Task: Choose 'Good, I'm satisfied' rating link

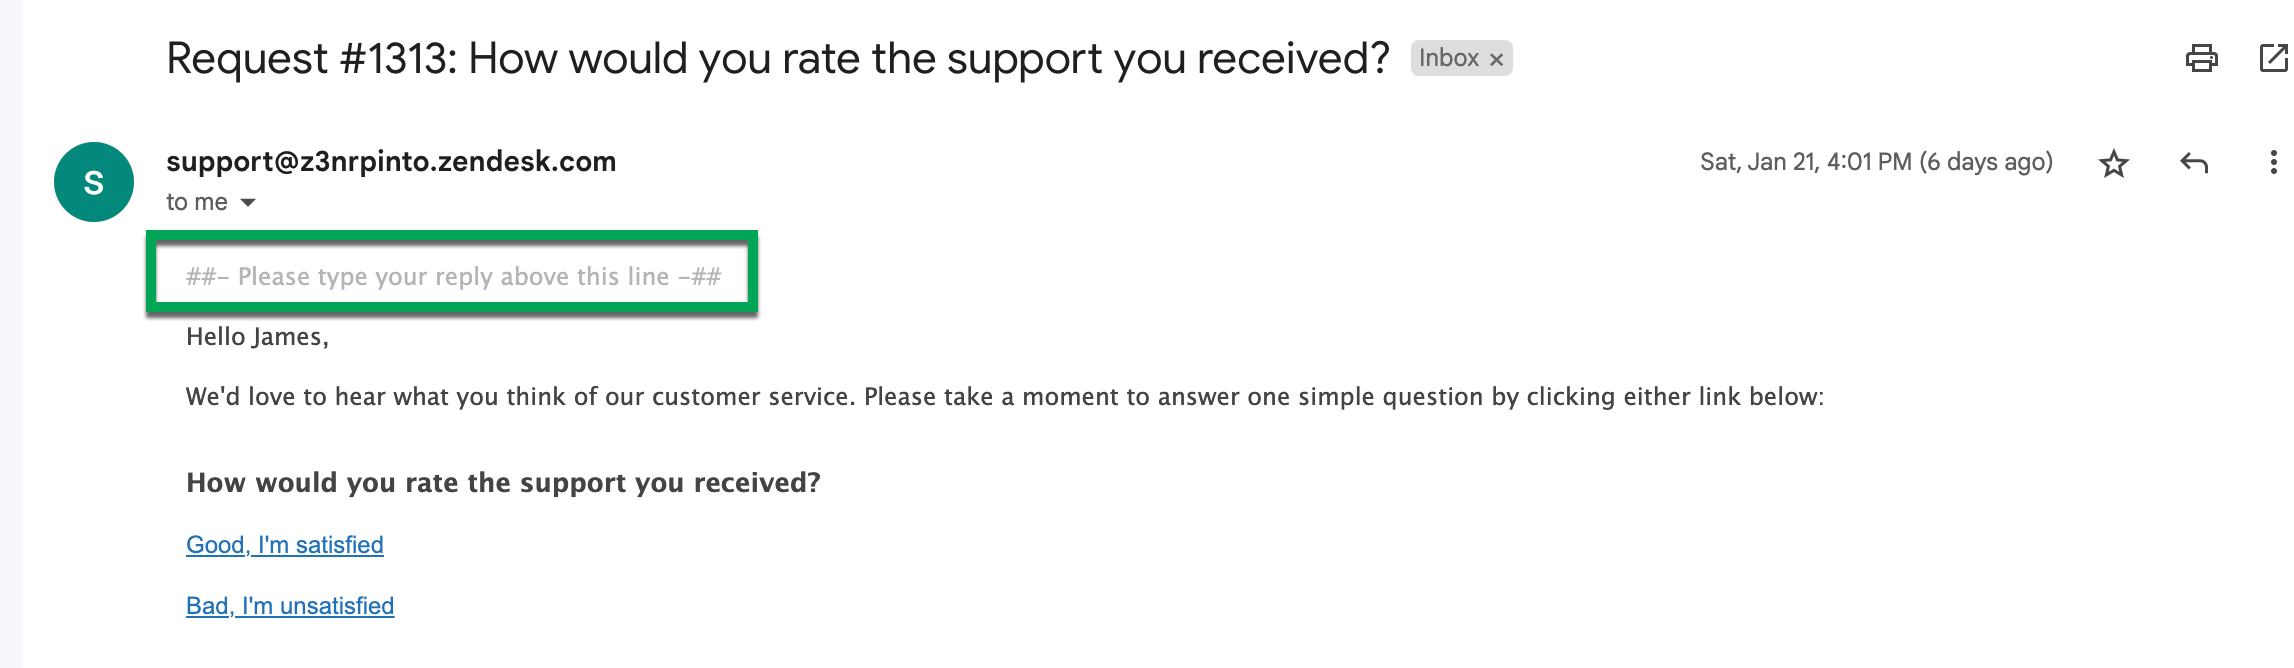Action: (x=285, y=545)
